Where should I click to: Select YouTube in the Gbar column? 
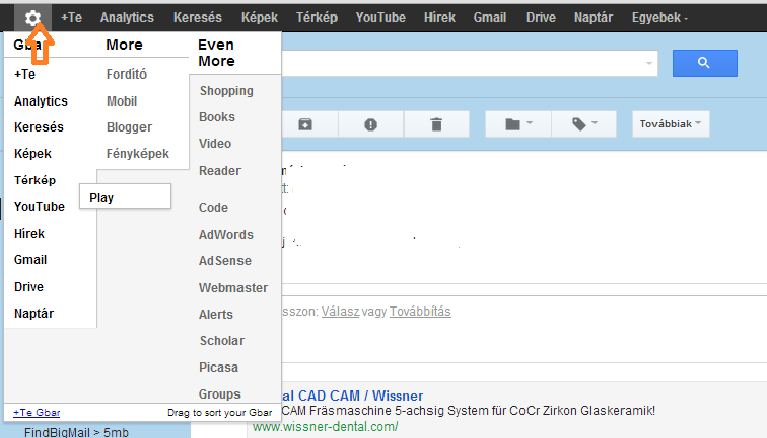39,207
